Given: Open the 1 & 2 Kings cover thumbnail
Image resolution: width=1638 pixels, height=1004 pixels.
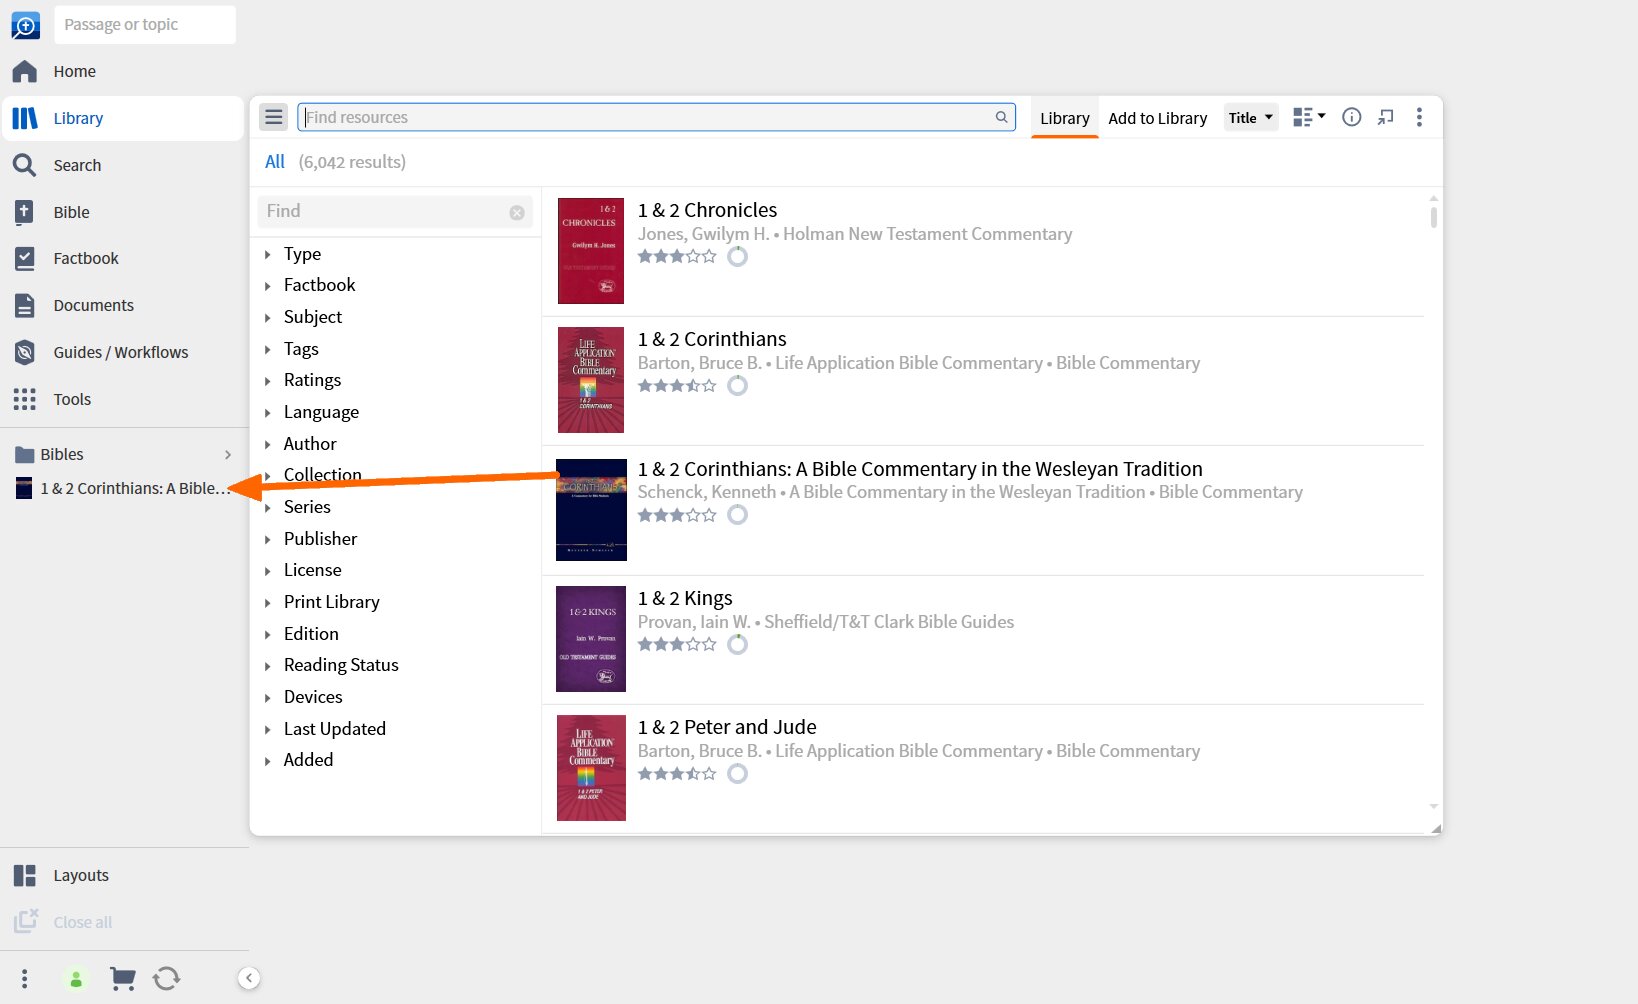Looking at the screenshot, I should click(591, 639).
